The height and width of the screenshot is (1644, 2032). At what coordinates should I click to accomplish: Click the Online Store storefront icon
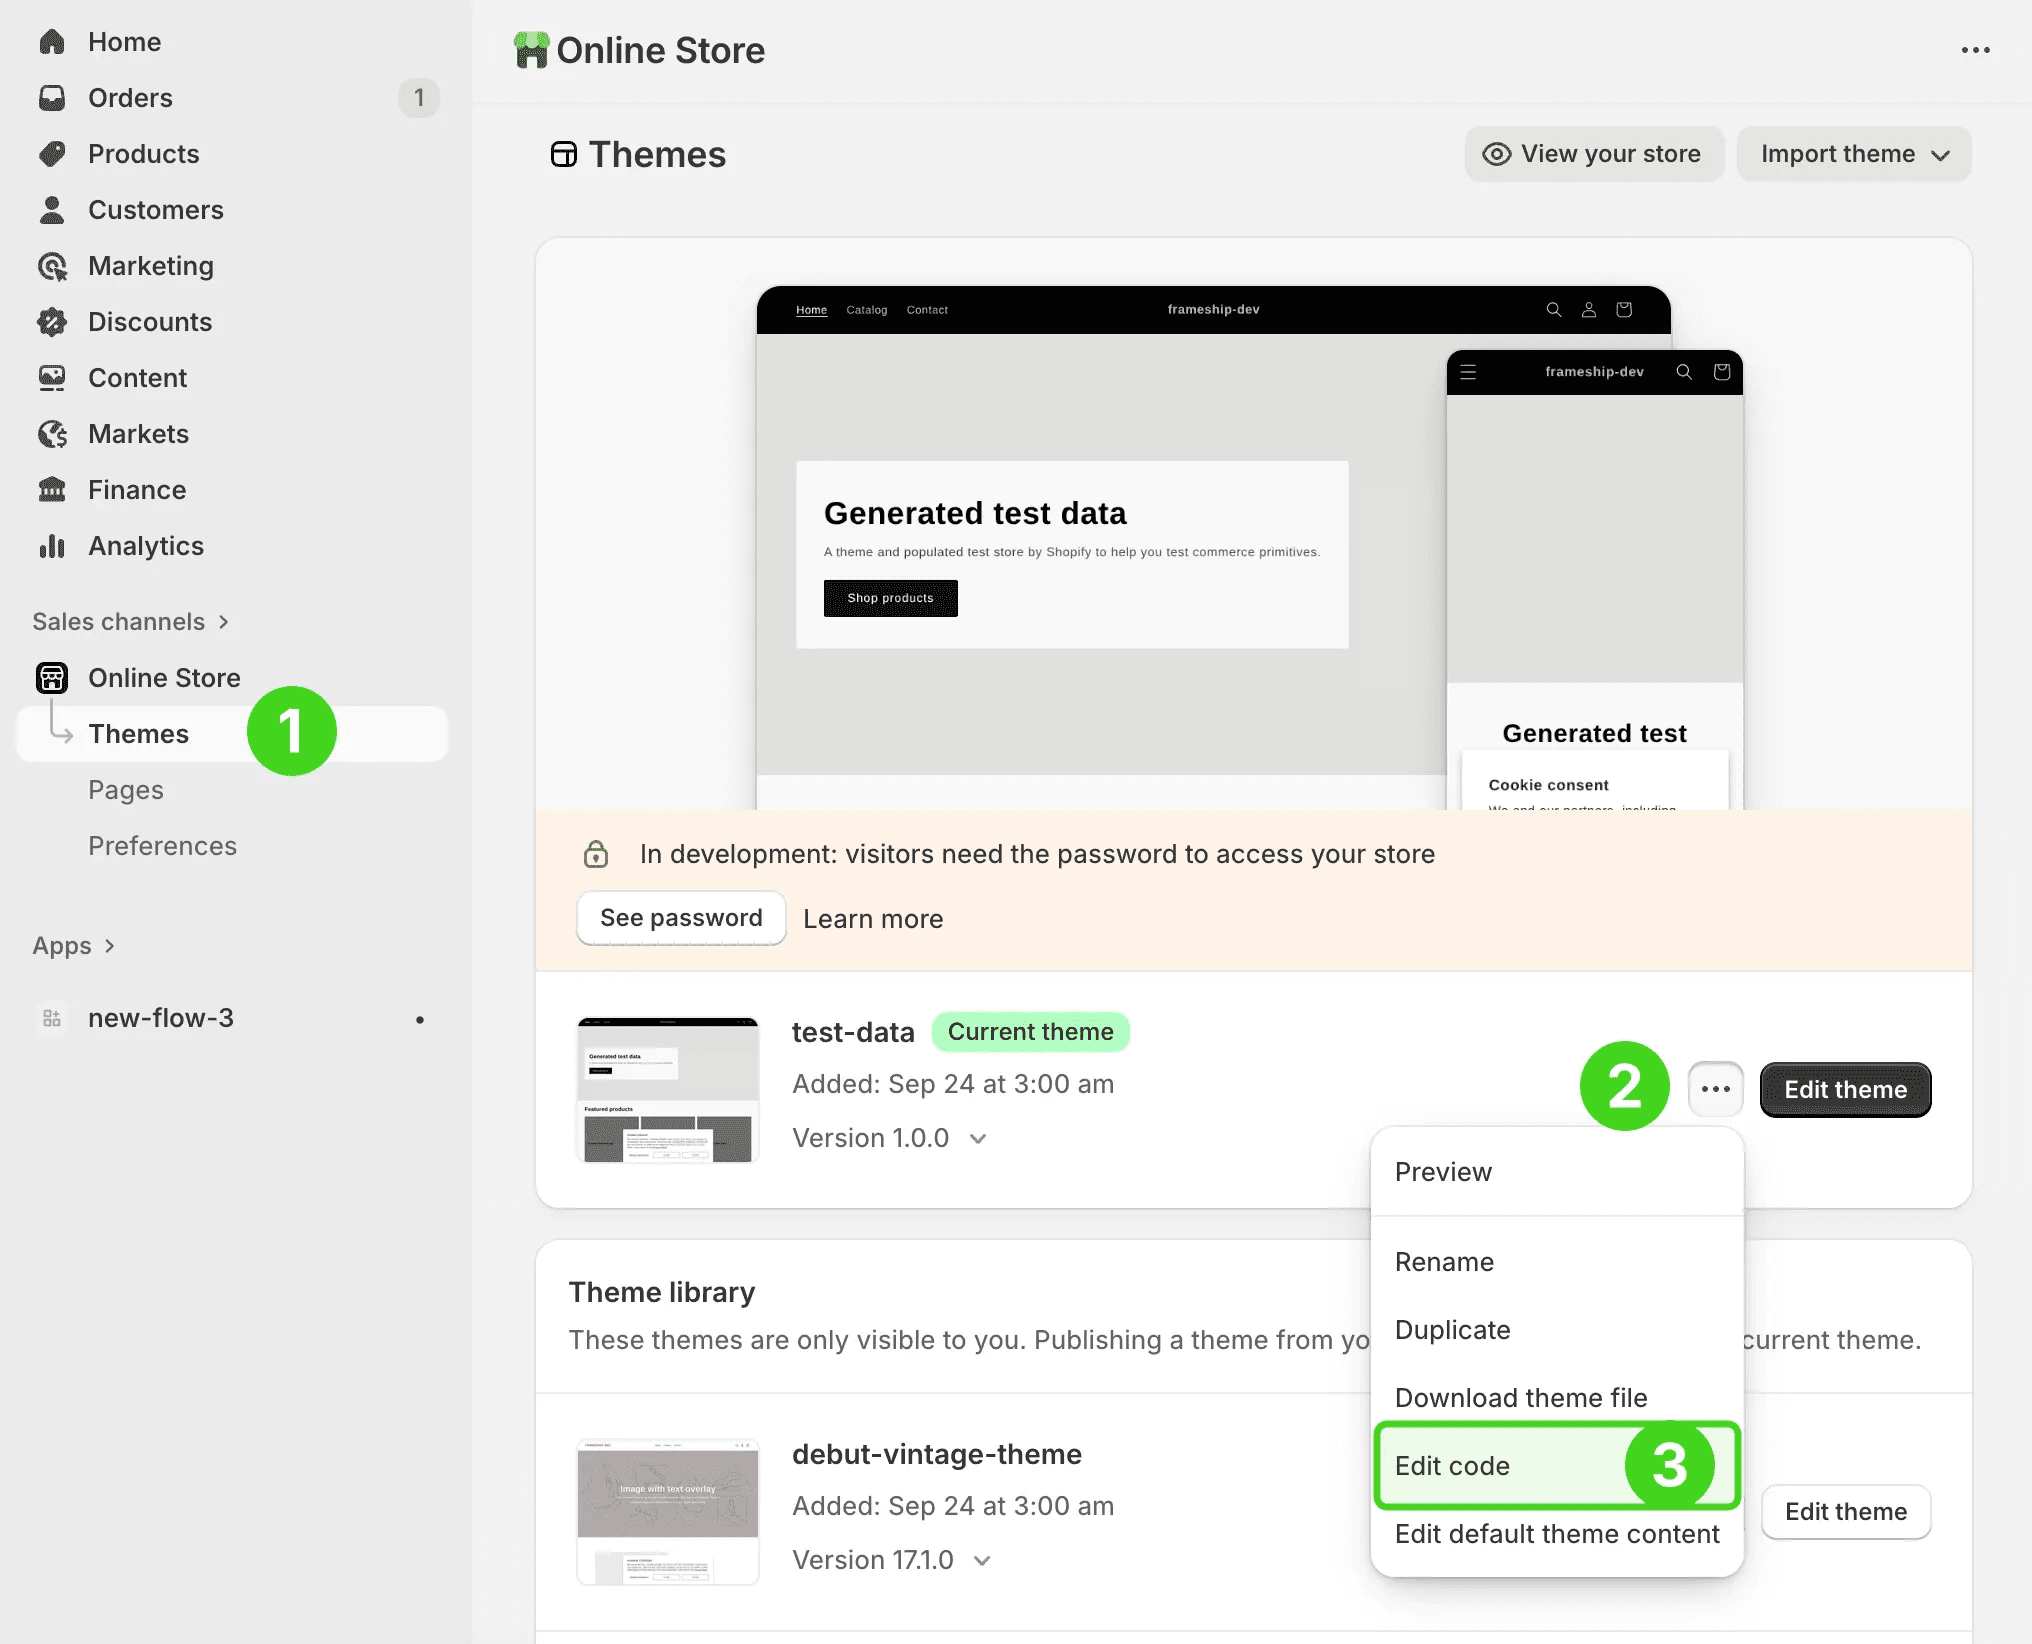coord(52,678)
